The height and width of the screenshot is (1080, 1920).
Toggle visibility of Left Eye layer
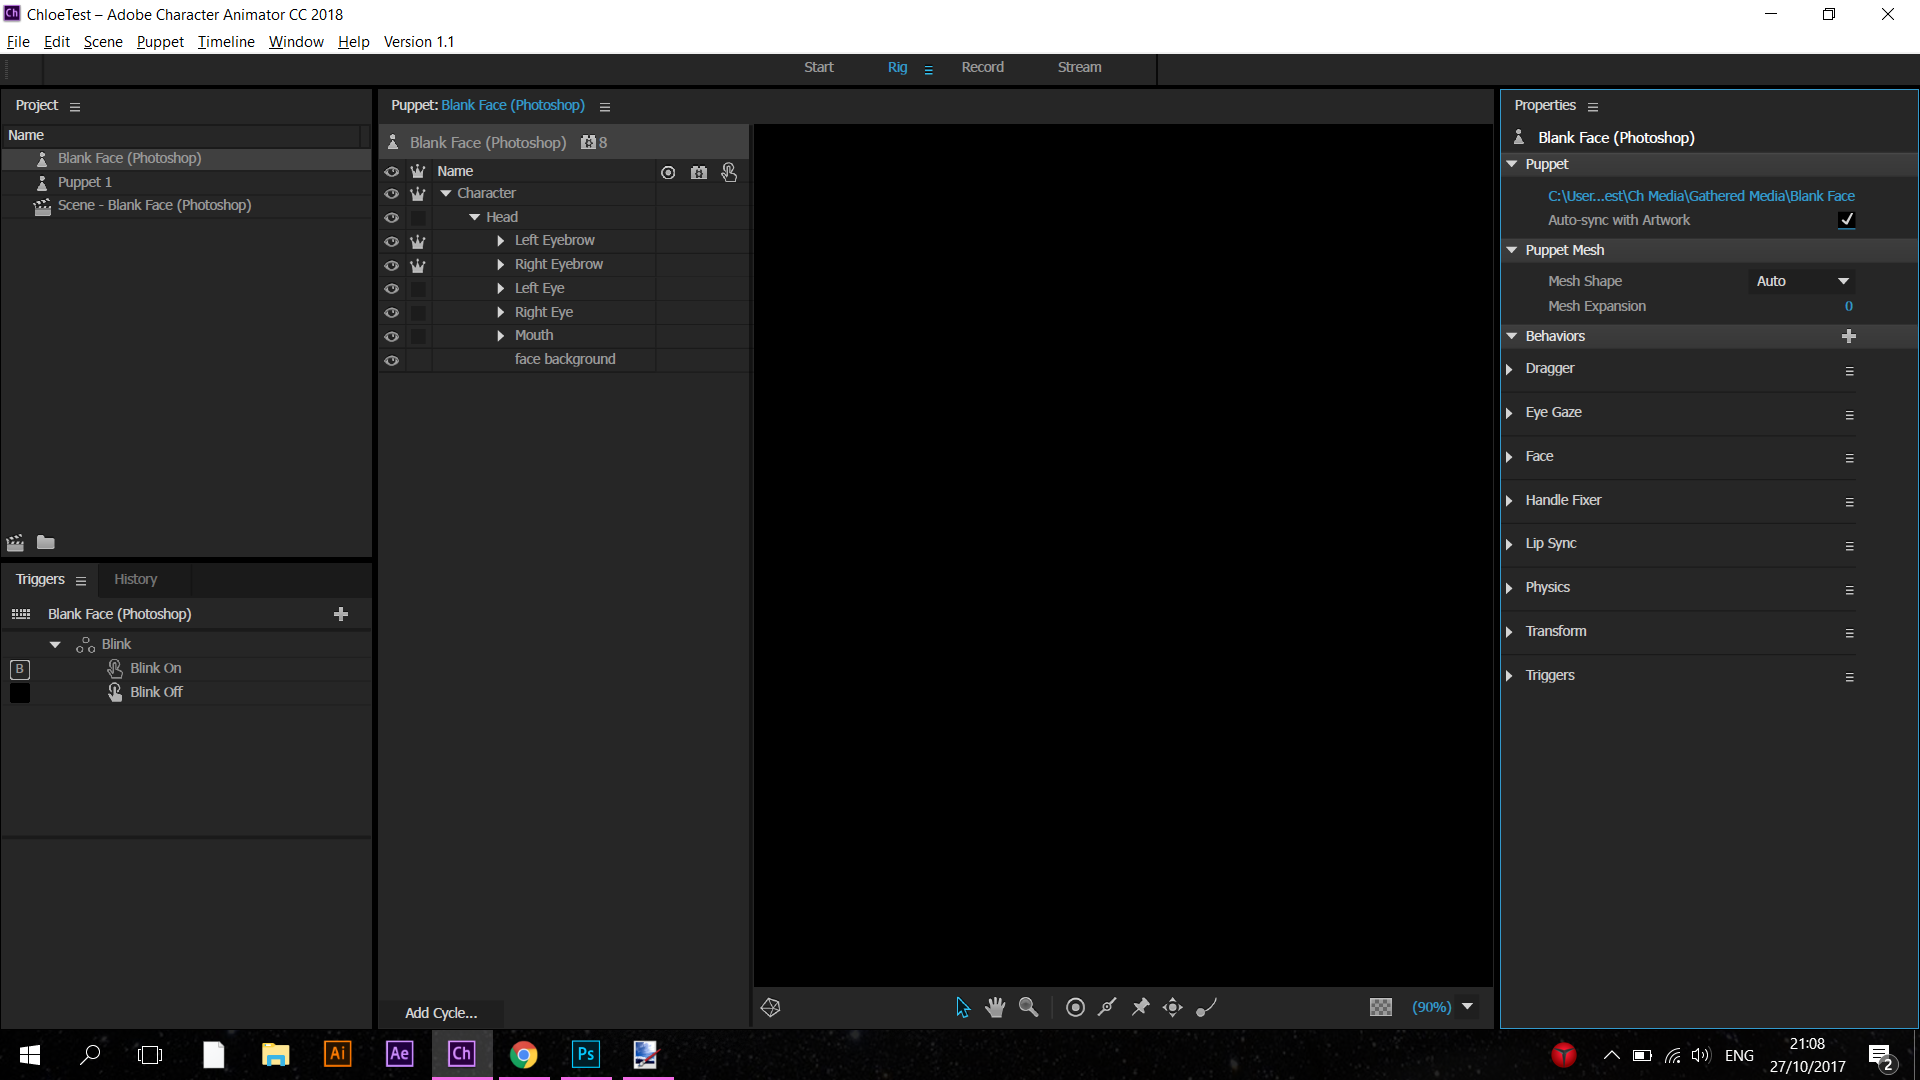coord(392,287)
